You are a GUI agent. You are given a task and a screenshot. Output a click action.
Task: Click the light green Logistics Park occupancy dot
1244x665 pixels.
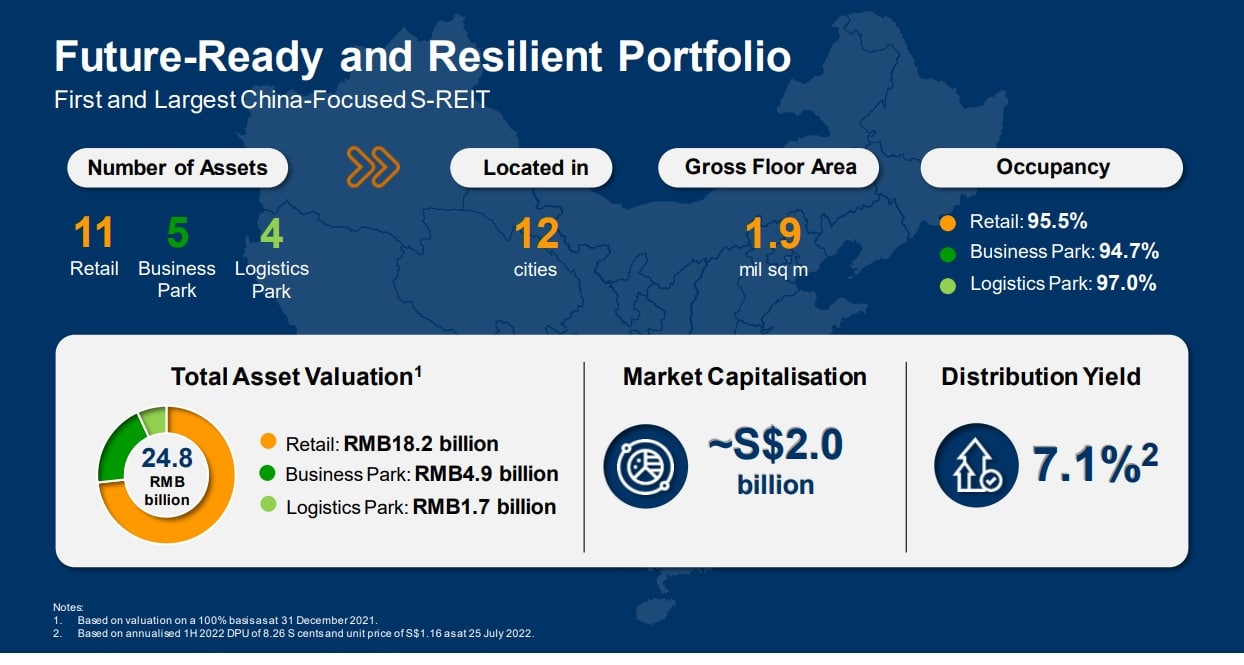(x=949, y=285)
